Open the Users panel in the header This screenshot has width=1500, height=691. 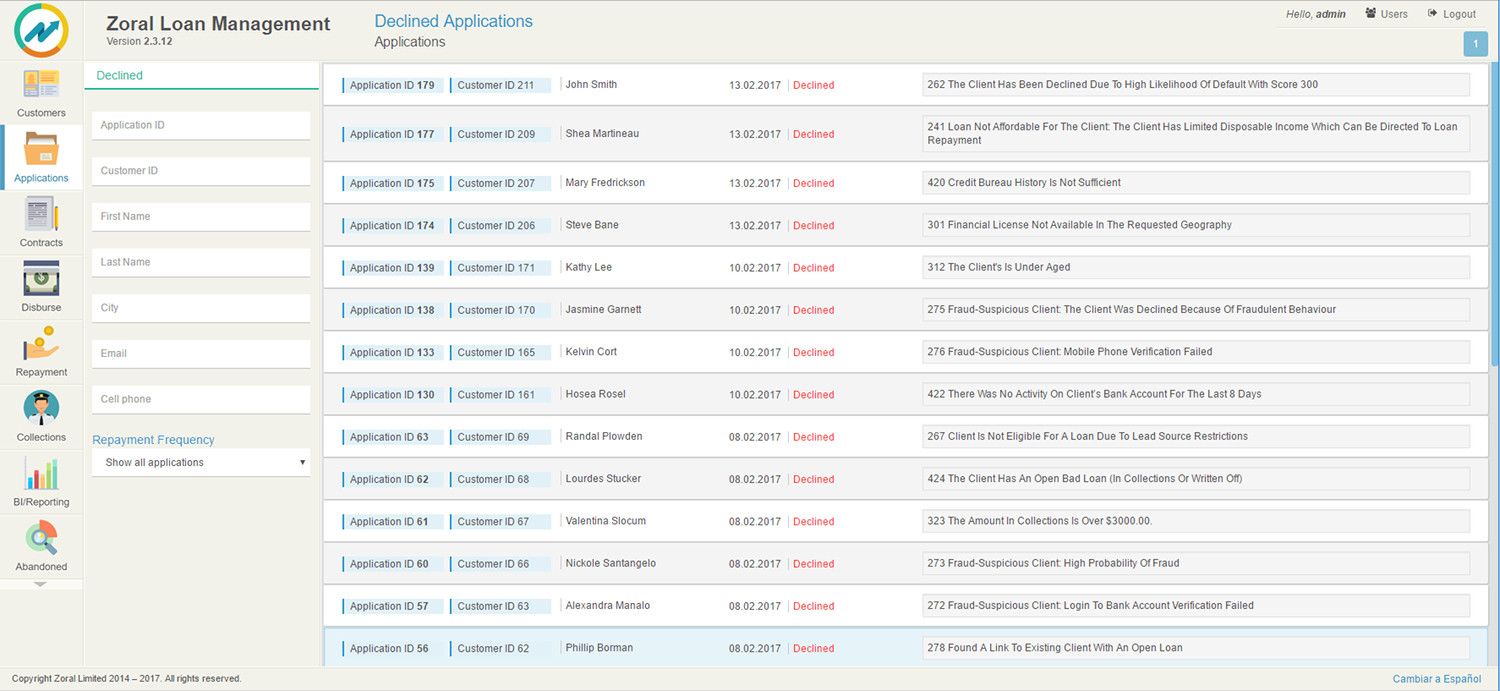coord(1386,13)
